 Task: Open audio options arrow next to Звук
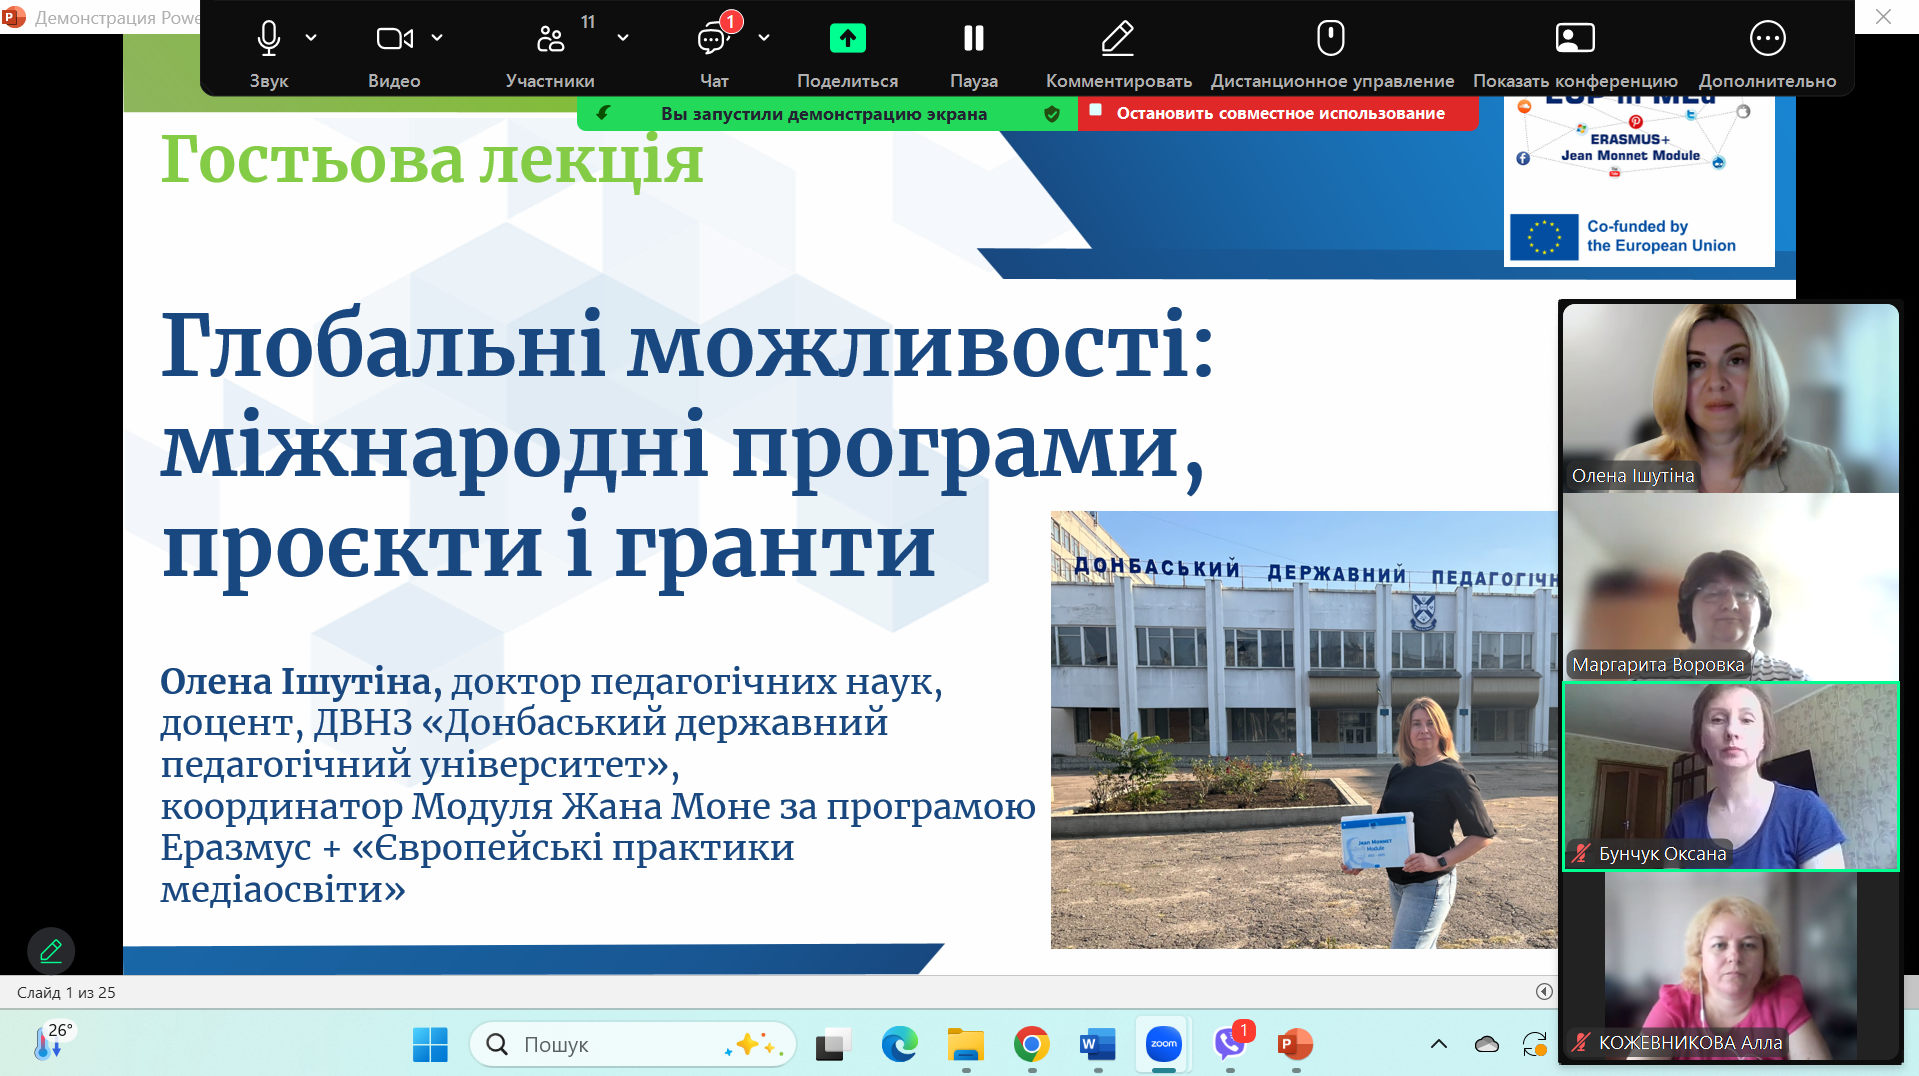coord(311,38)
